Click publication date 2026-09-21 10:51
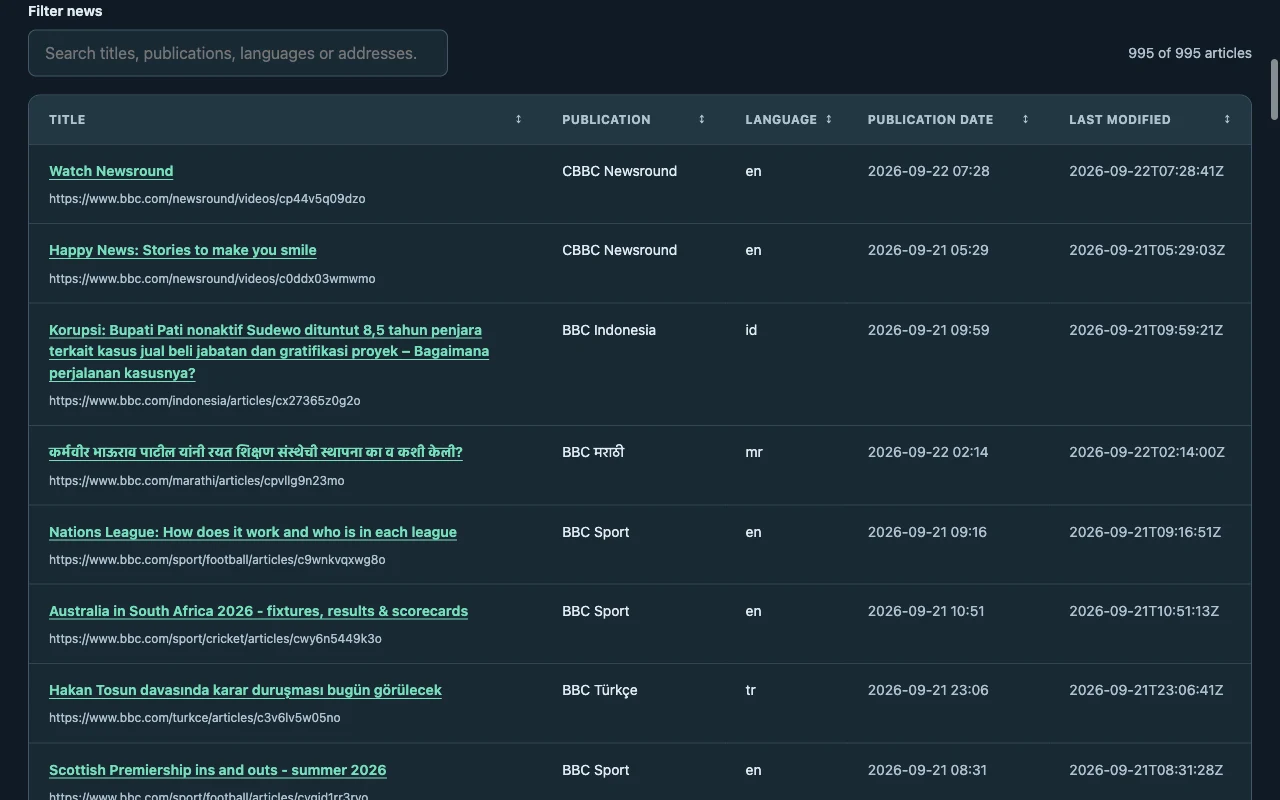The width and height of the screenshot is (1280, 800). click(926, 611)
